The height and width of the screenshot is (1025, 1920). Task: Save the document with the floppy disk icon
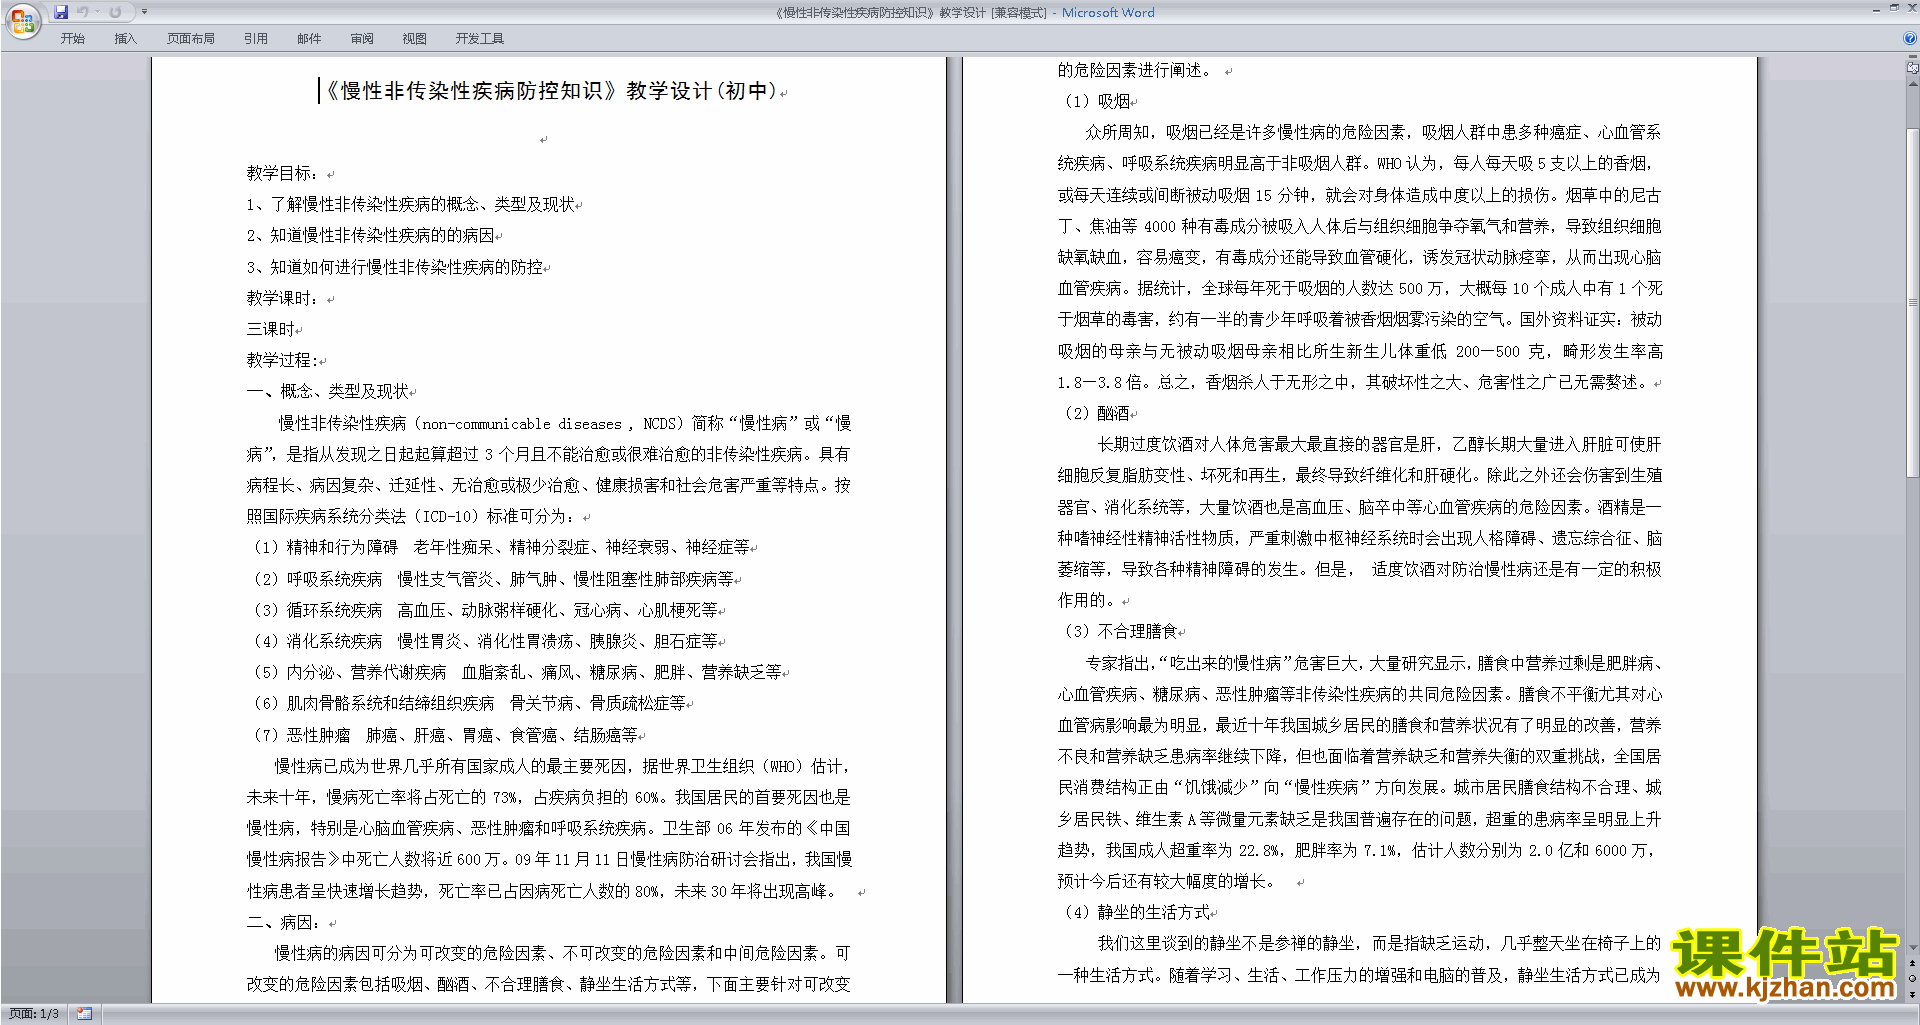61,12
